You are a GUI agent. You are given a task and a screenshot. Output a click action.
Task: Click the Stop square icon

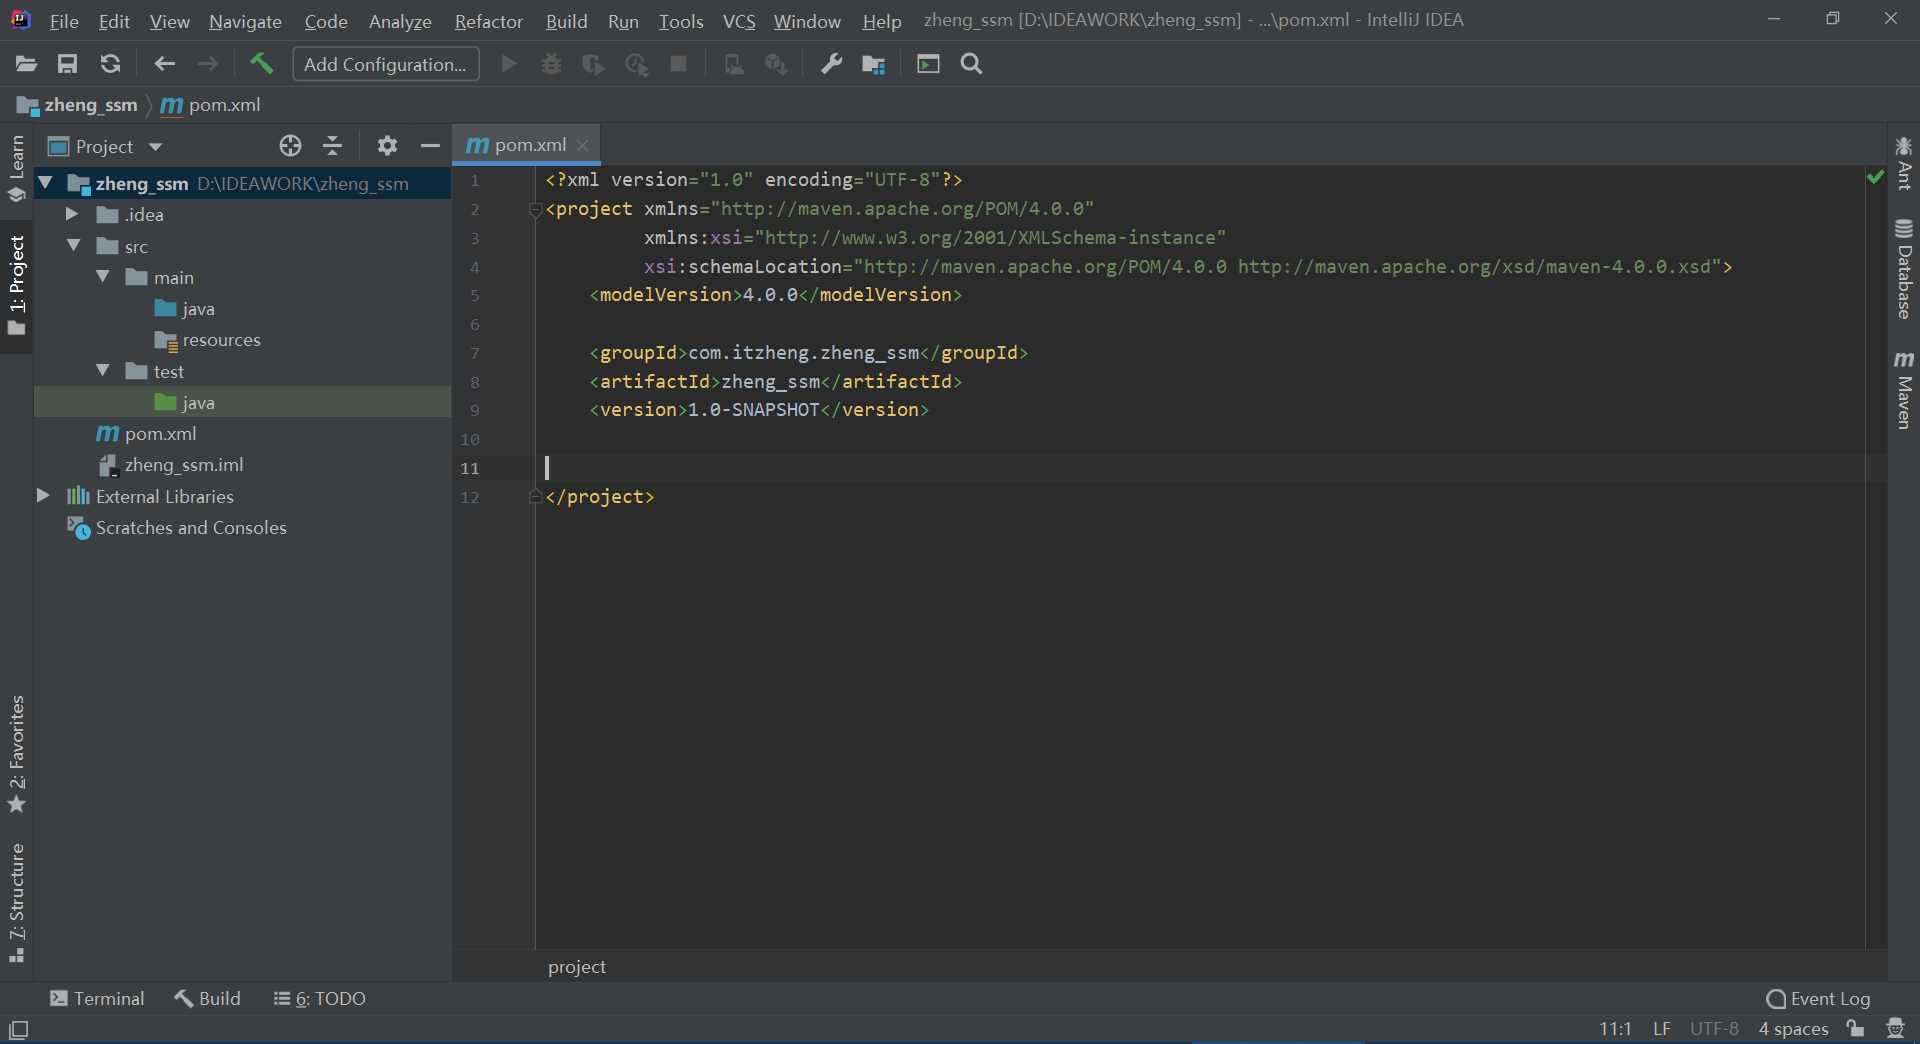click(678, 64)
